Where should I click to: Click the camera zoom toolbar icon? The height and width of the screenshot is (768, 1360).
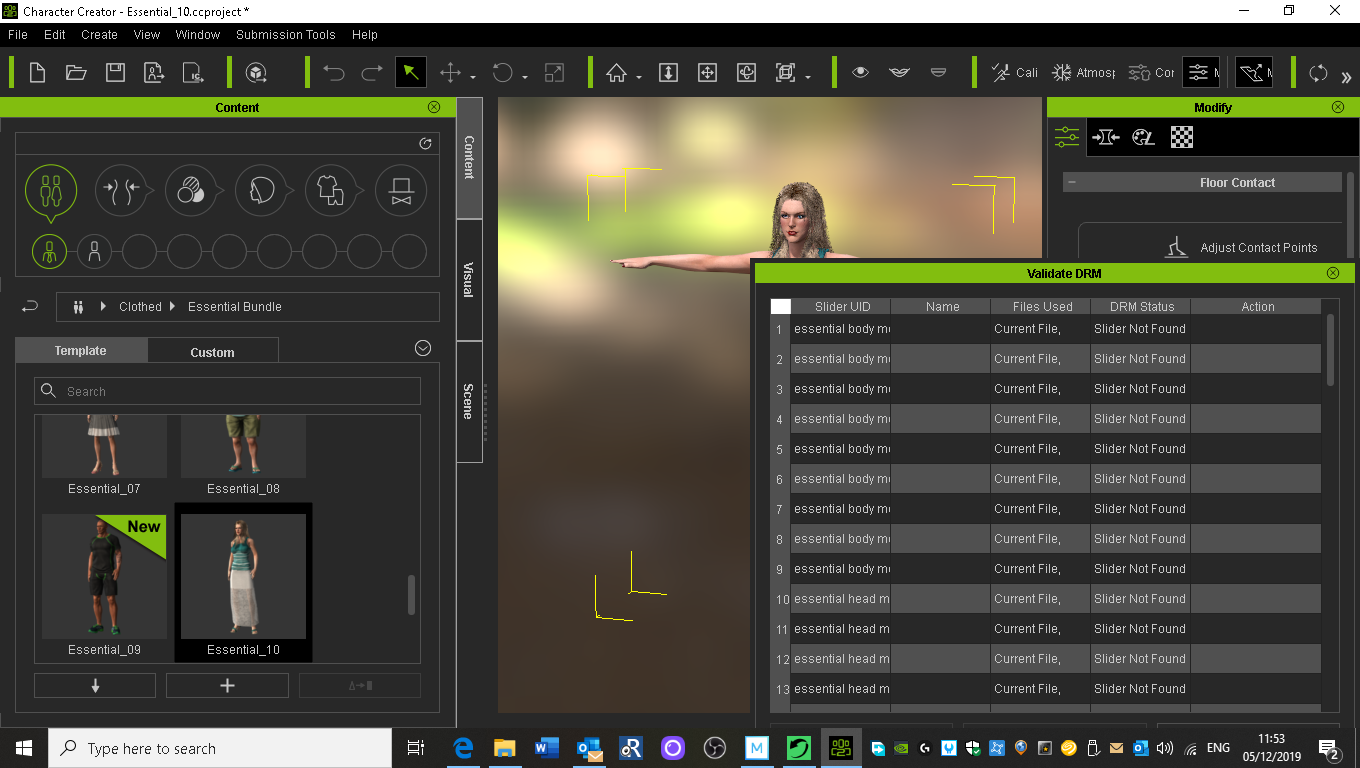coord(669,73)
